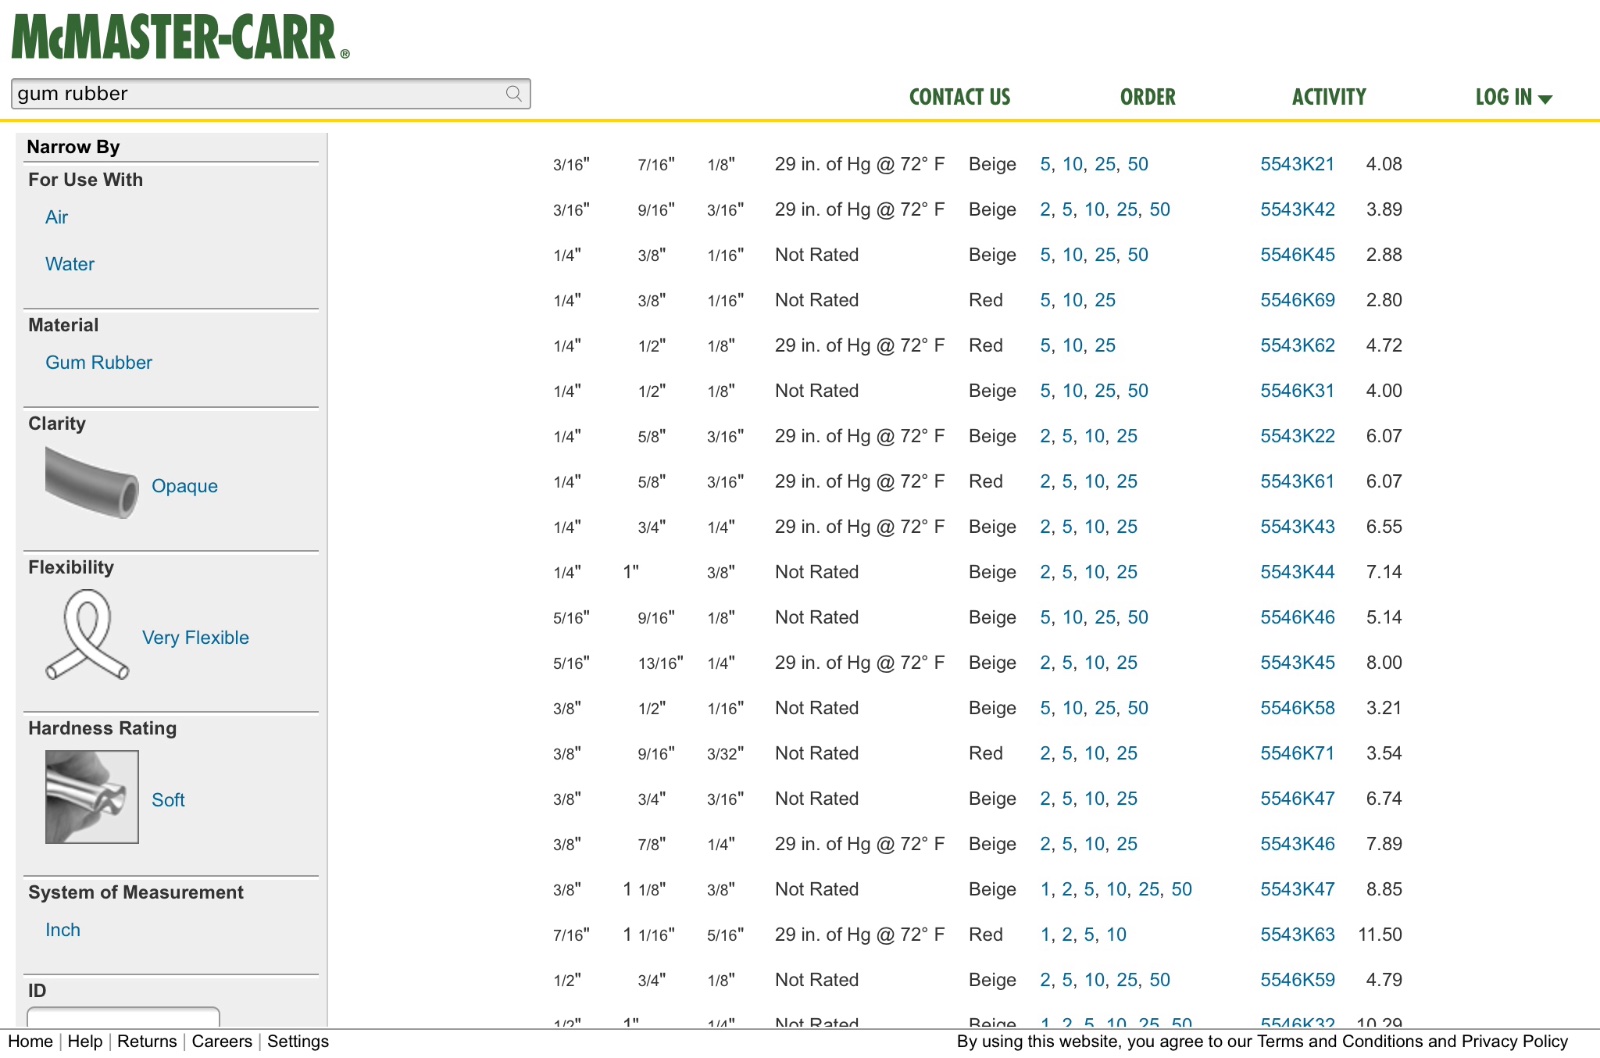Open part number 5543K21

point(1297,164)
